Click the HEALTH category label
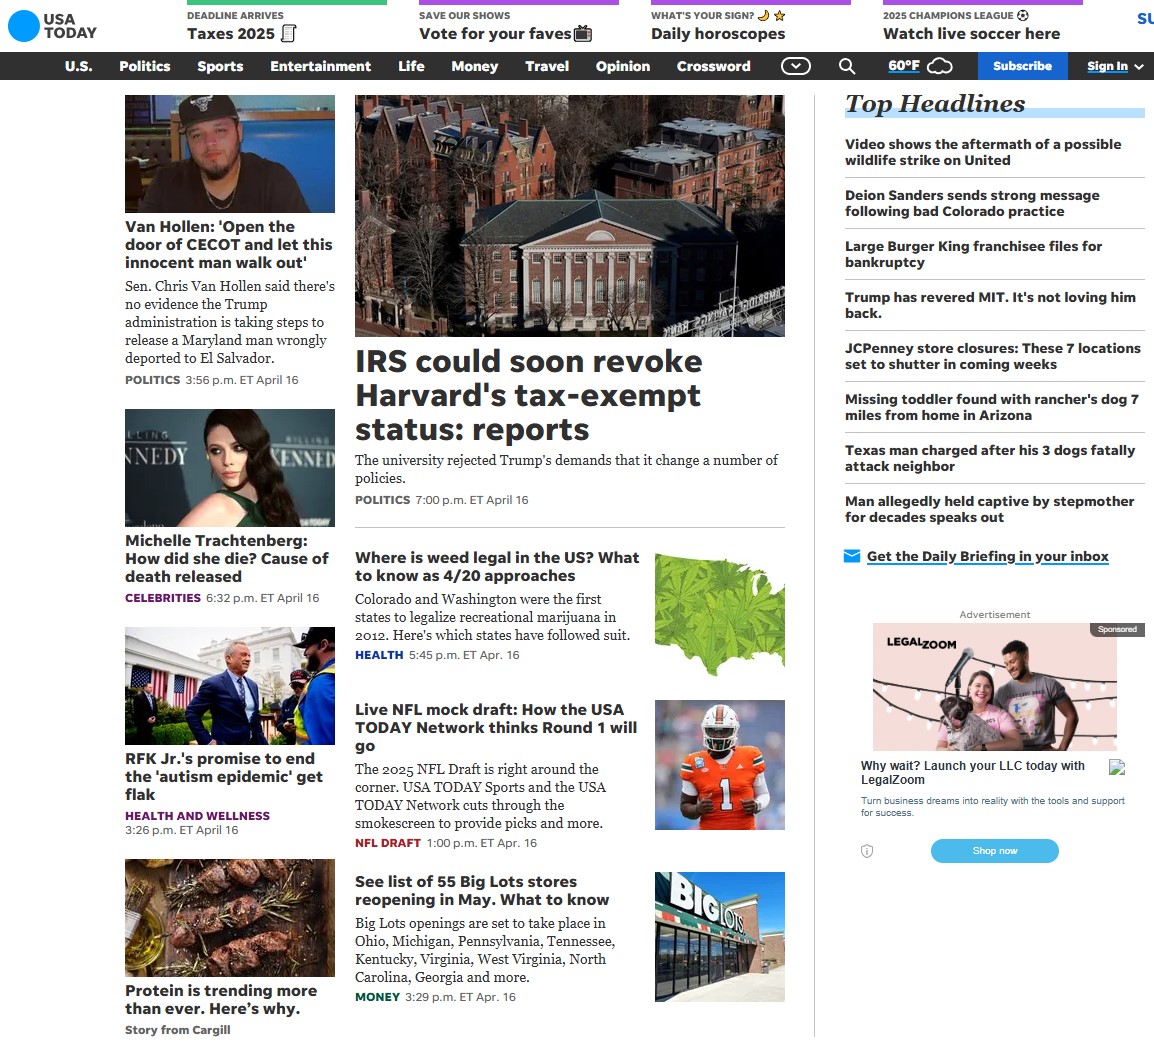This screenshot has height=1054, width=1154. tap(379, 655)
